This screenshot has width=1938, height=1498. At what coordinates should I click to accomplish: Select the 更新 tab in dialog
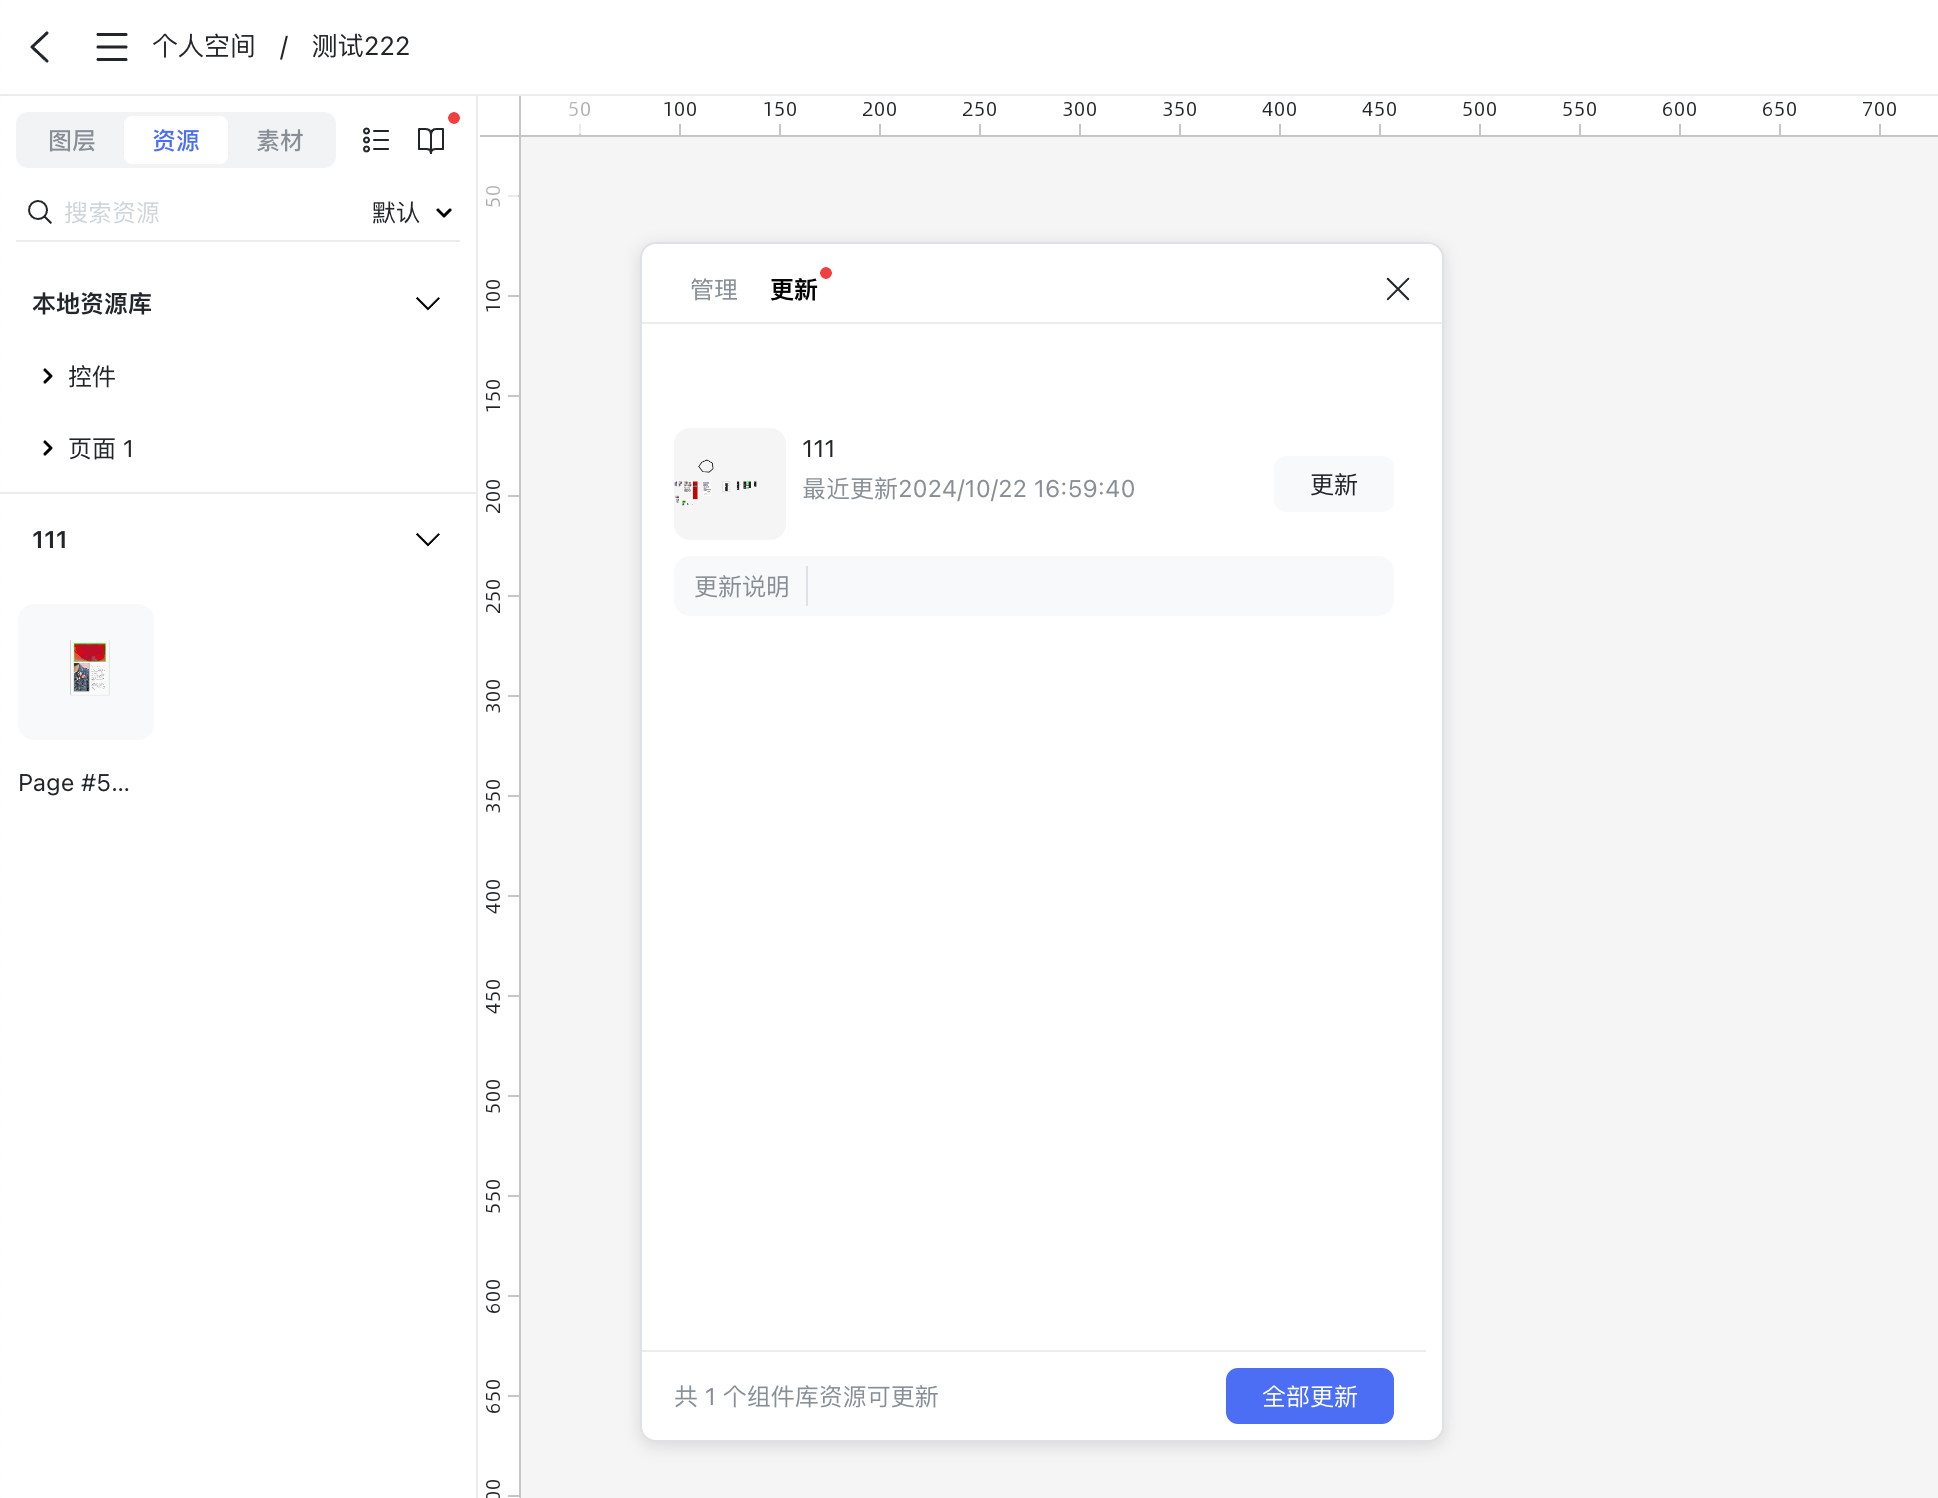tap(794, 290)
